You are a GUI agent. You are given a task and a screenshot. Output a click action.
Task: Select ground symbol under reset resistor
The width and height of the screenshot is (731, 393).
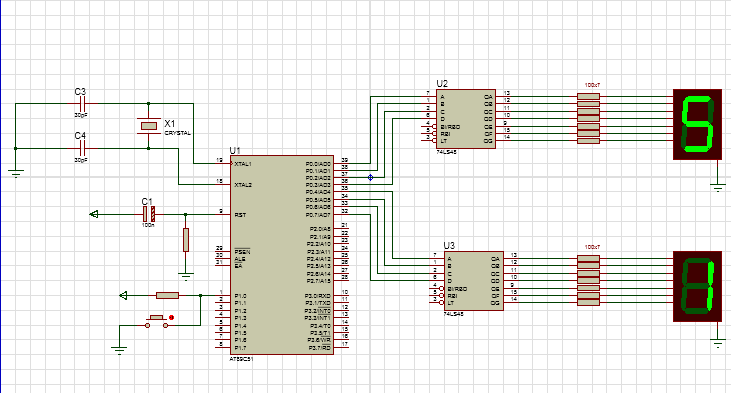pyautogui.click(x=186, y=276)
